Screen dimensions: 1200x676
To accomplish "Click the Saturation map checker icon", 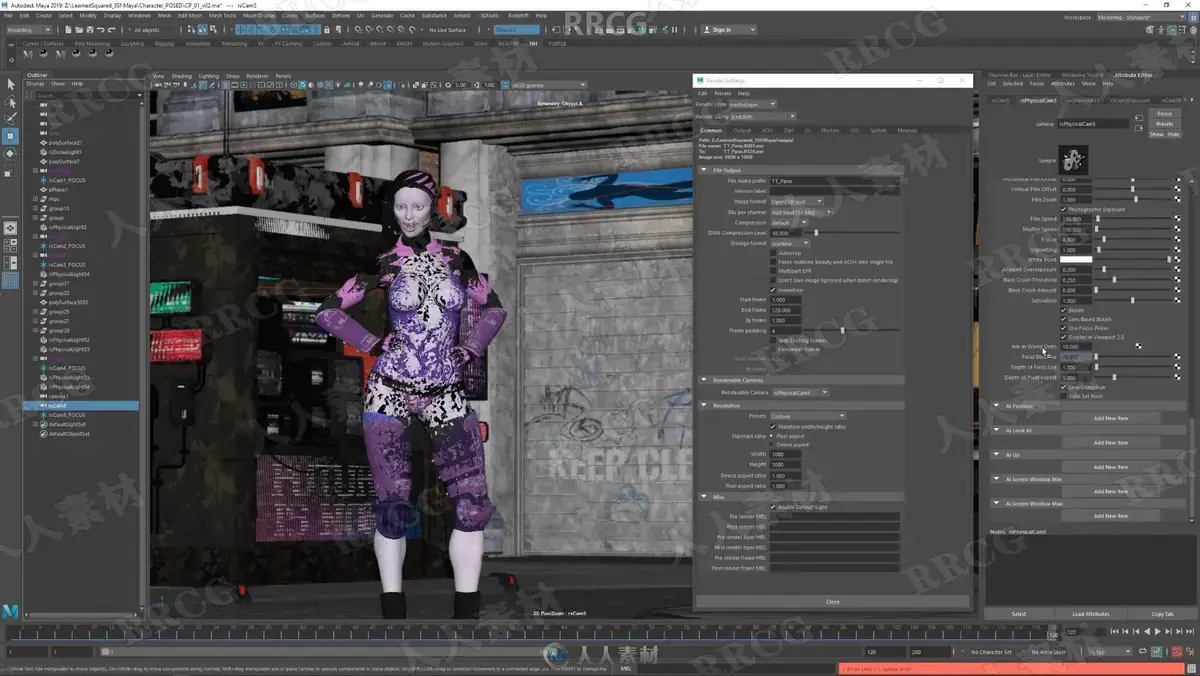I will click(x=1177, y=300).
